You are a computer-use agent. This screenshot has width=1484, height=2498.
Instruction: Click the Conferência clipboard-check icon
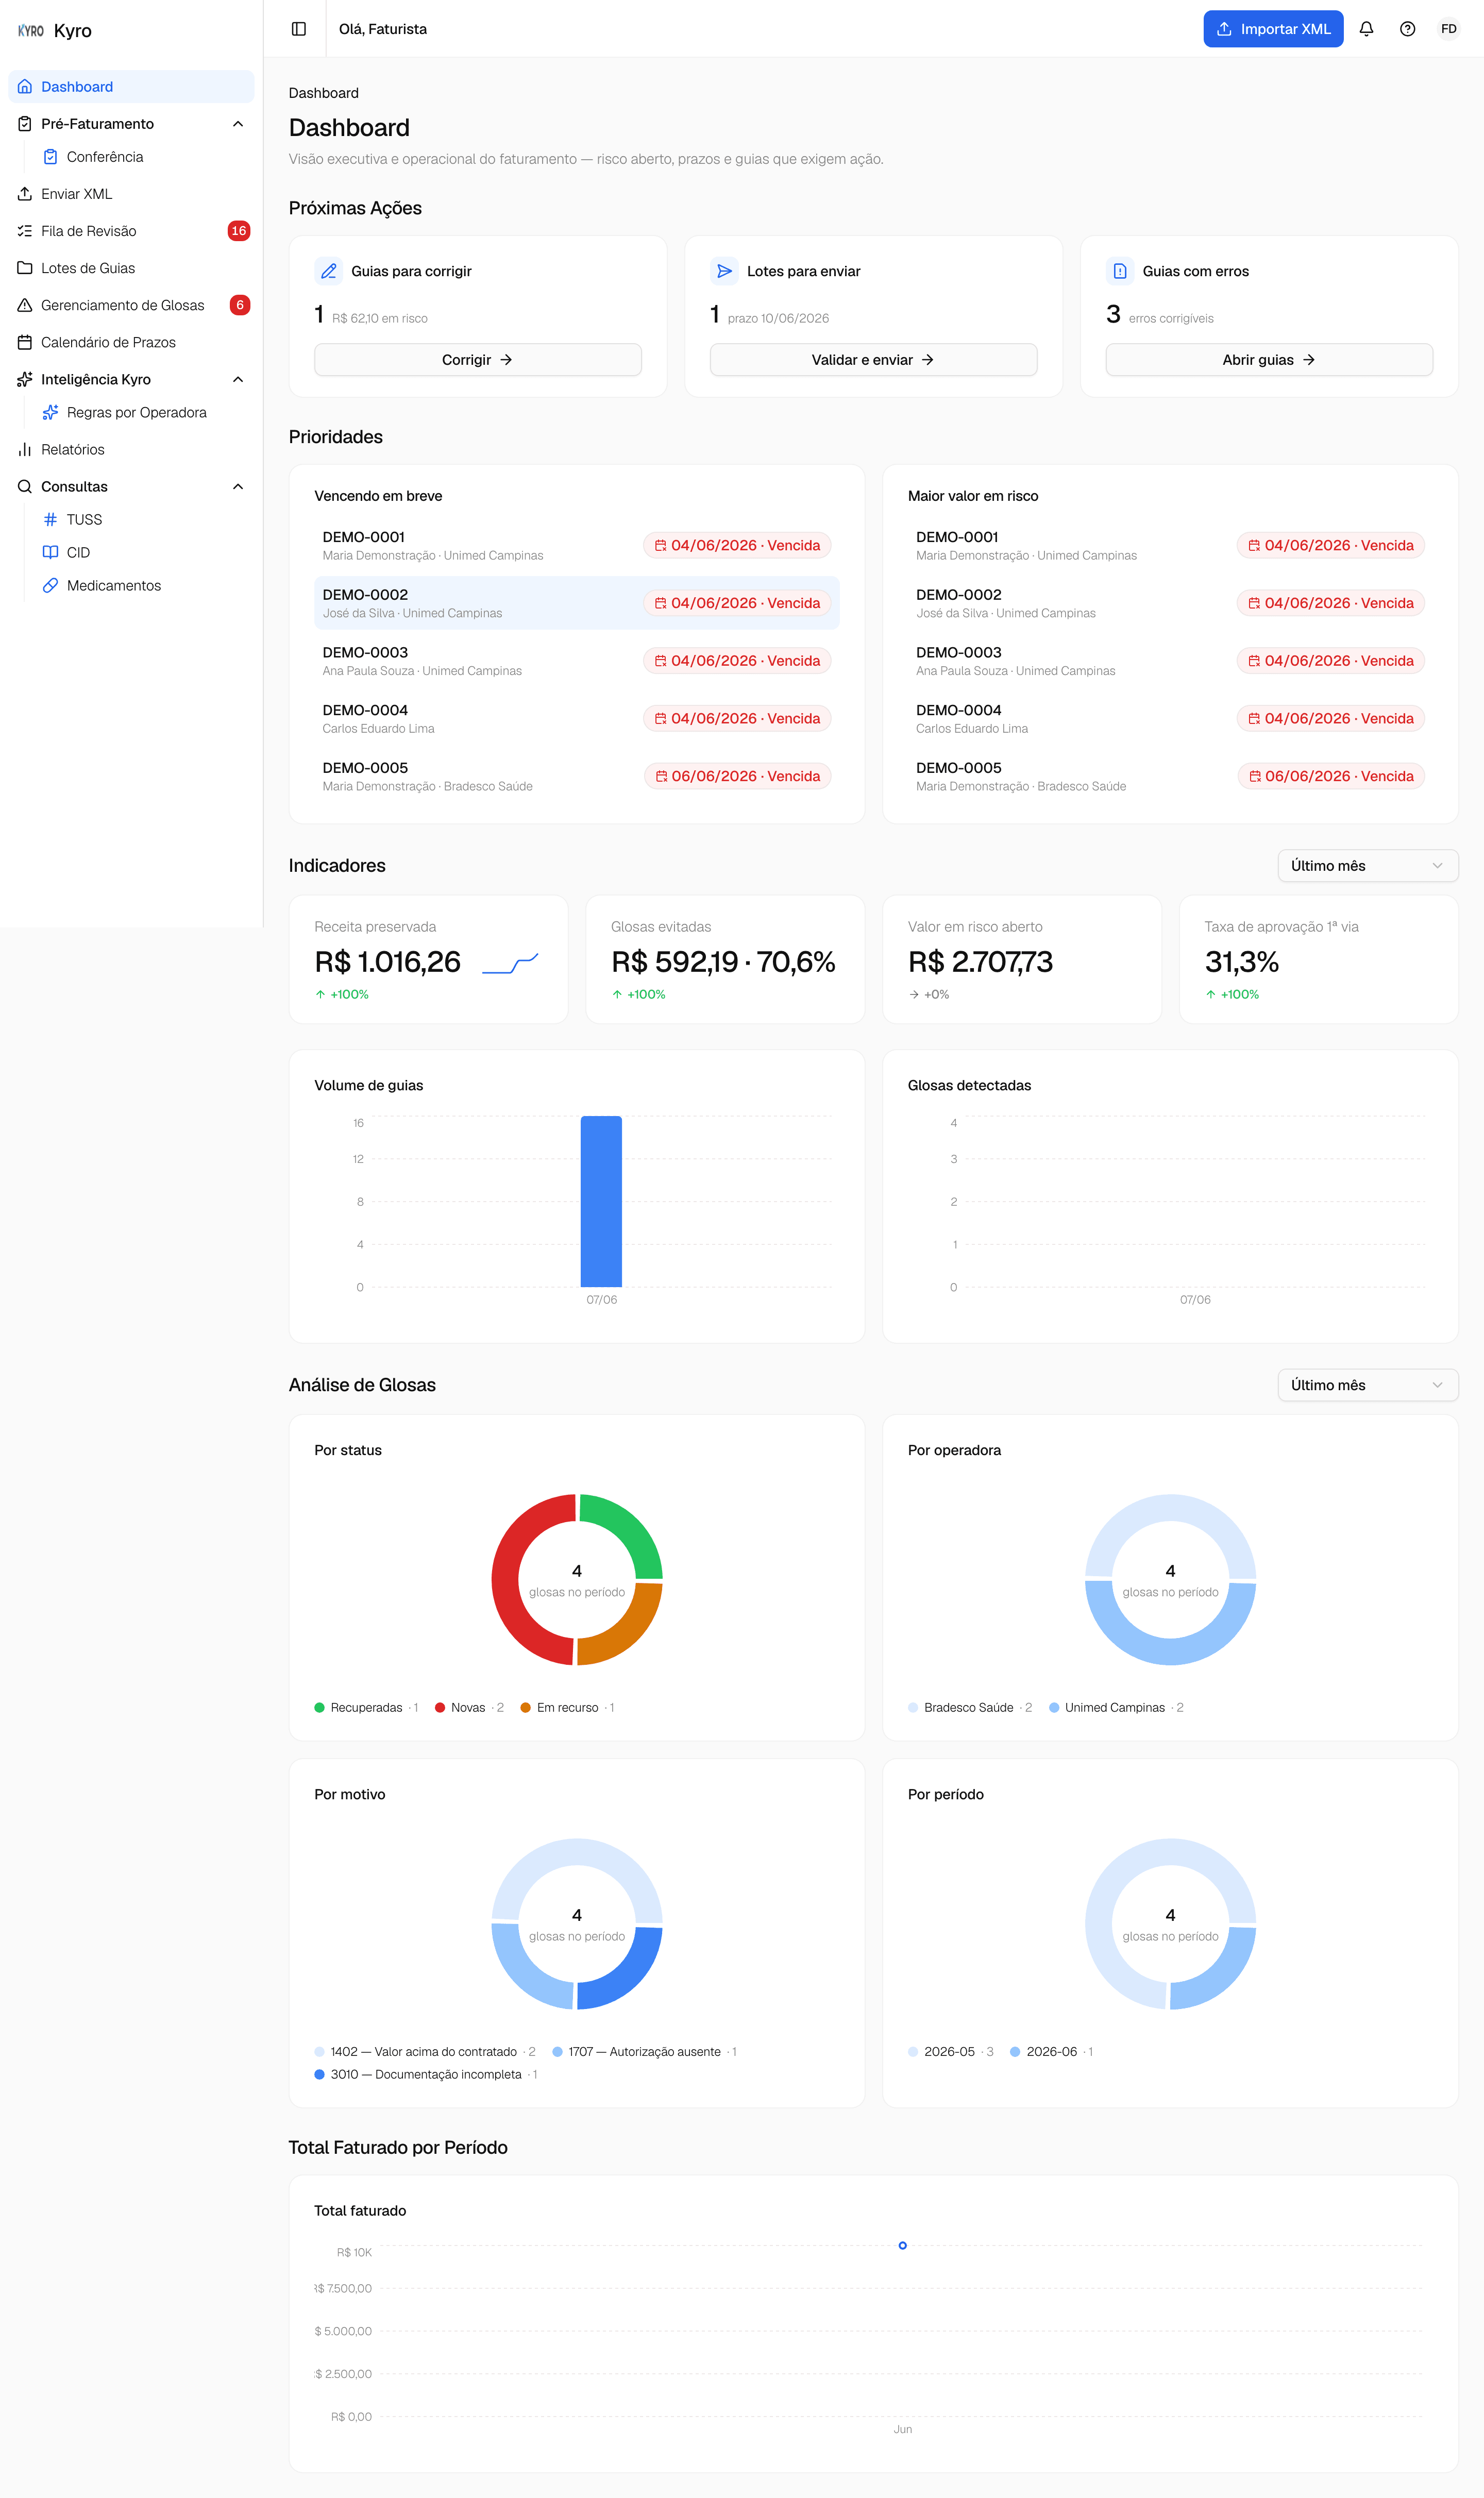pyautogui.click(x=50, y=157)
